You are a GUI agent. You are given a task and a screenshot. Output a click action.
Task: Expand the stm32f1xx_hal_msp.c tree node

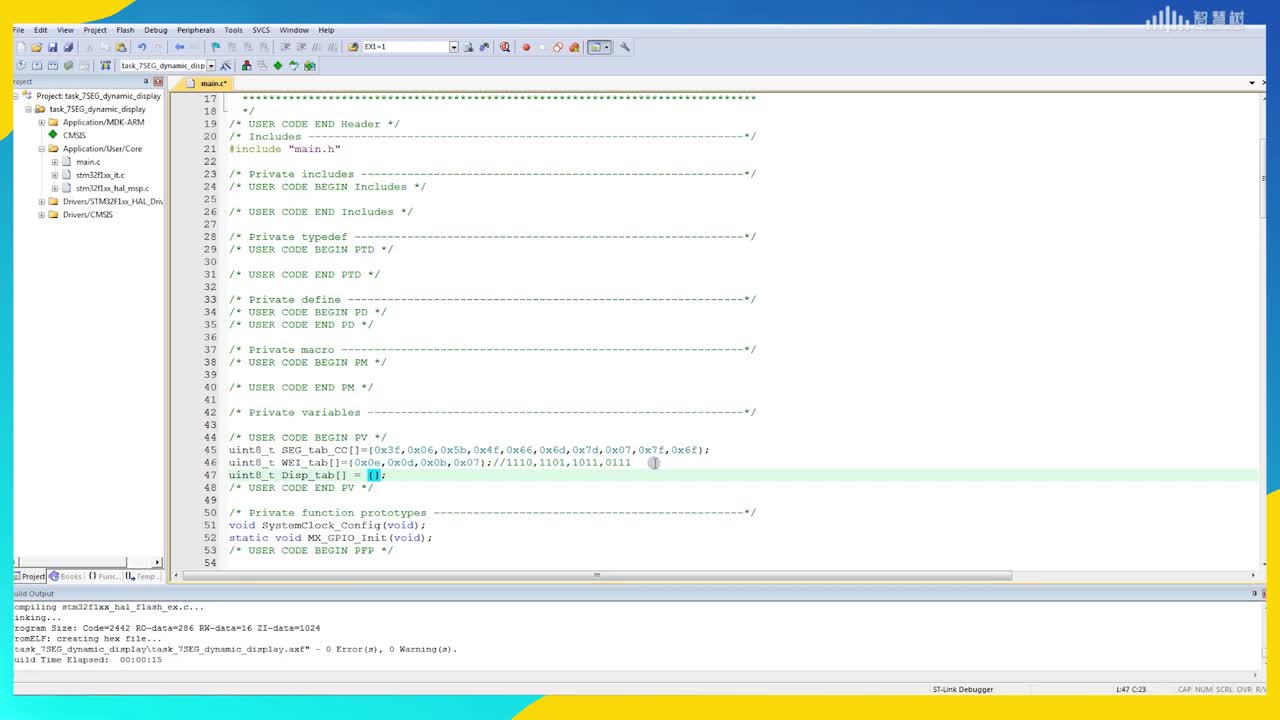click(x=54, y=188)
